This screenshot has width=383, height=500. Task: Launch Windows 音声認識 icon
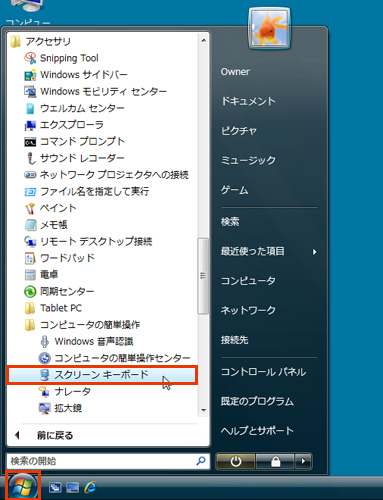tap(44, 341)
